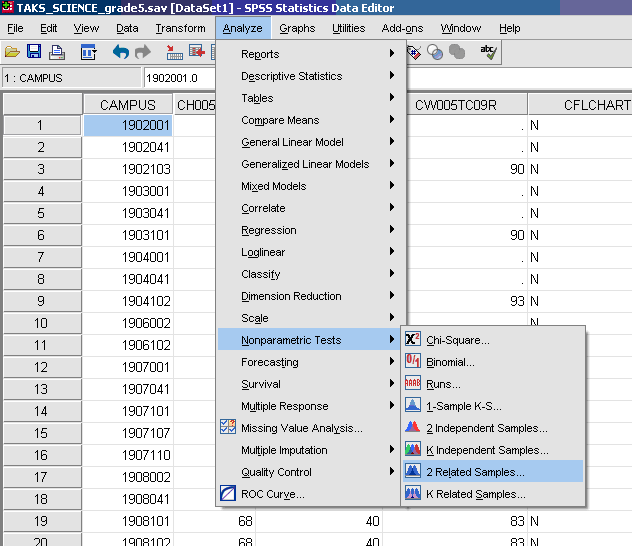
Task: Expand the Compare Means submenu
Action: 280,120
